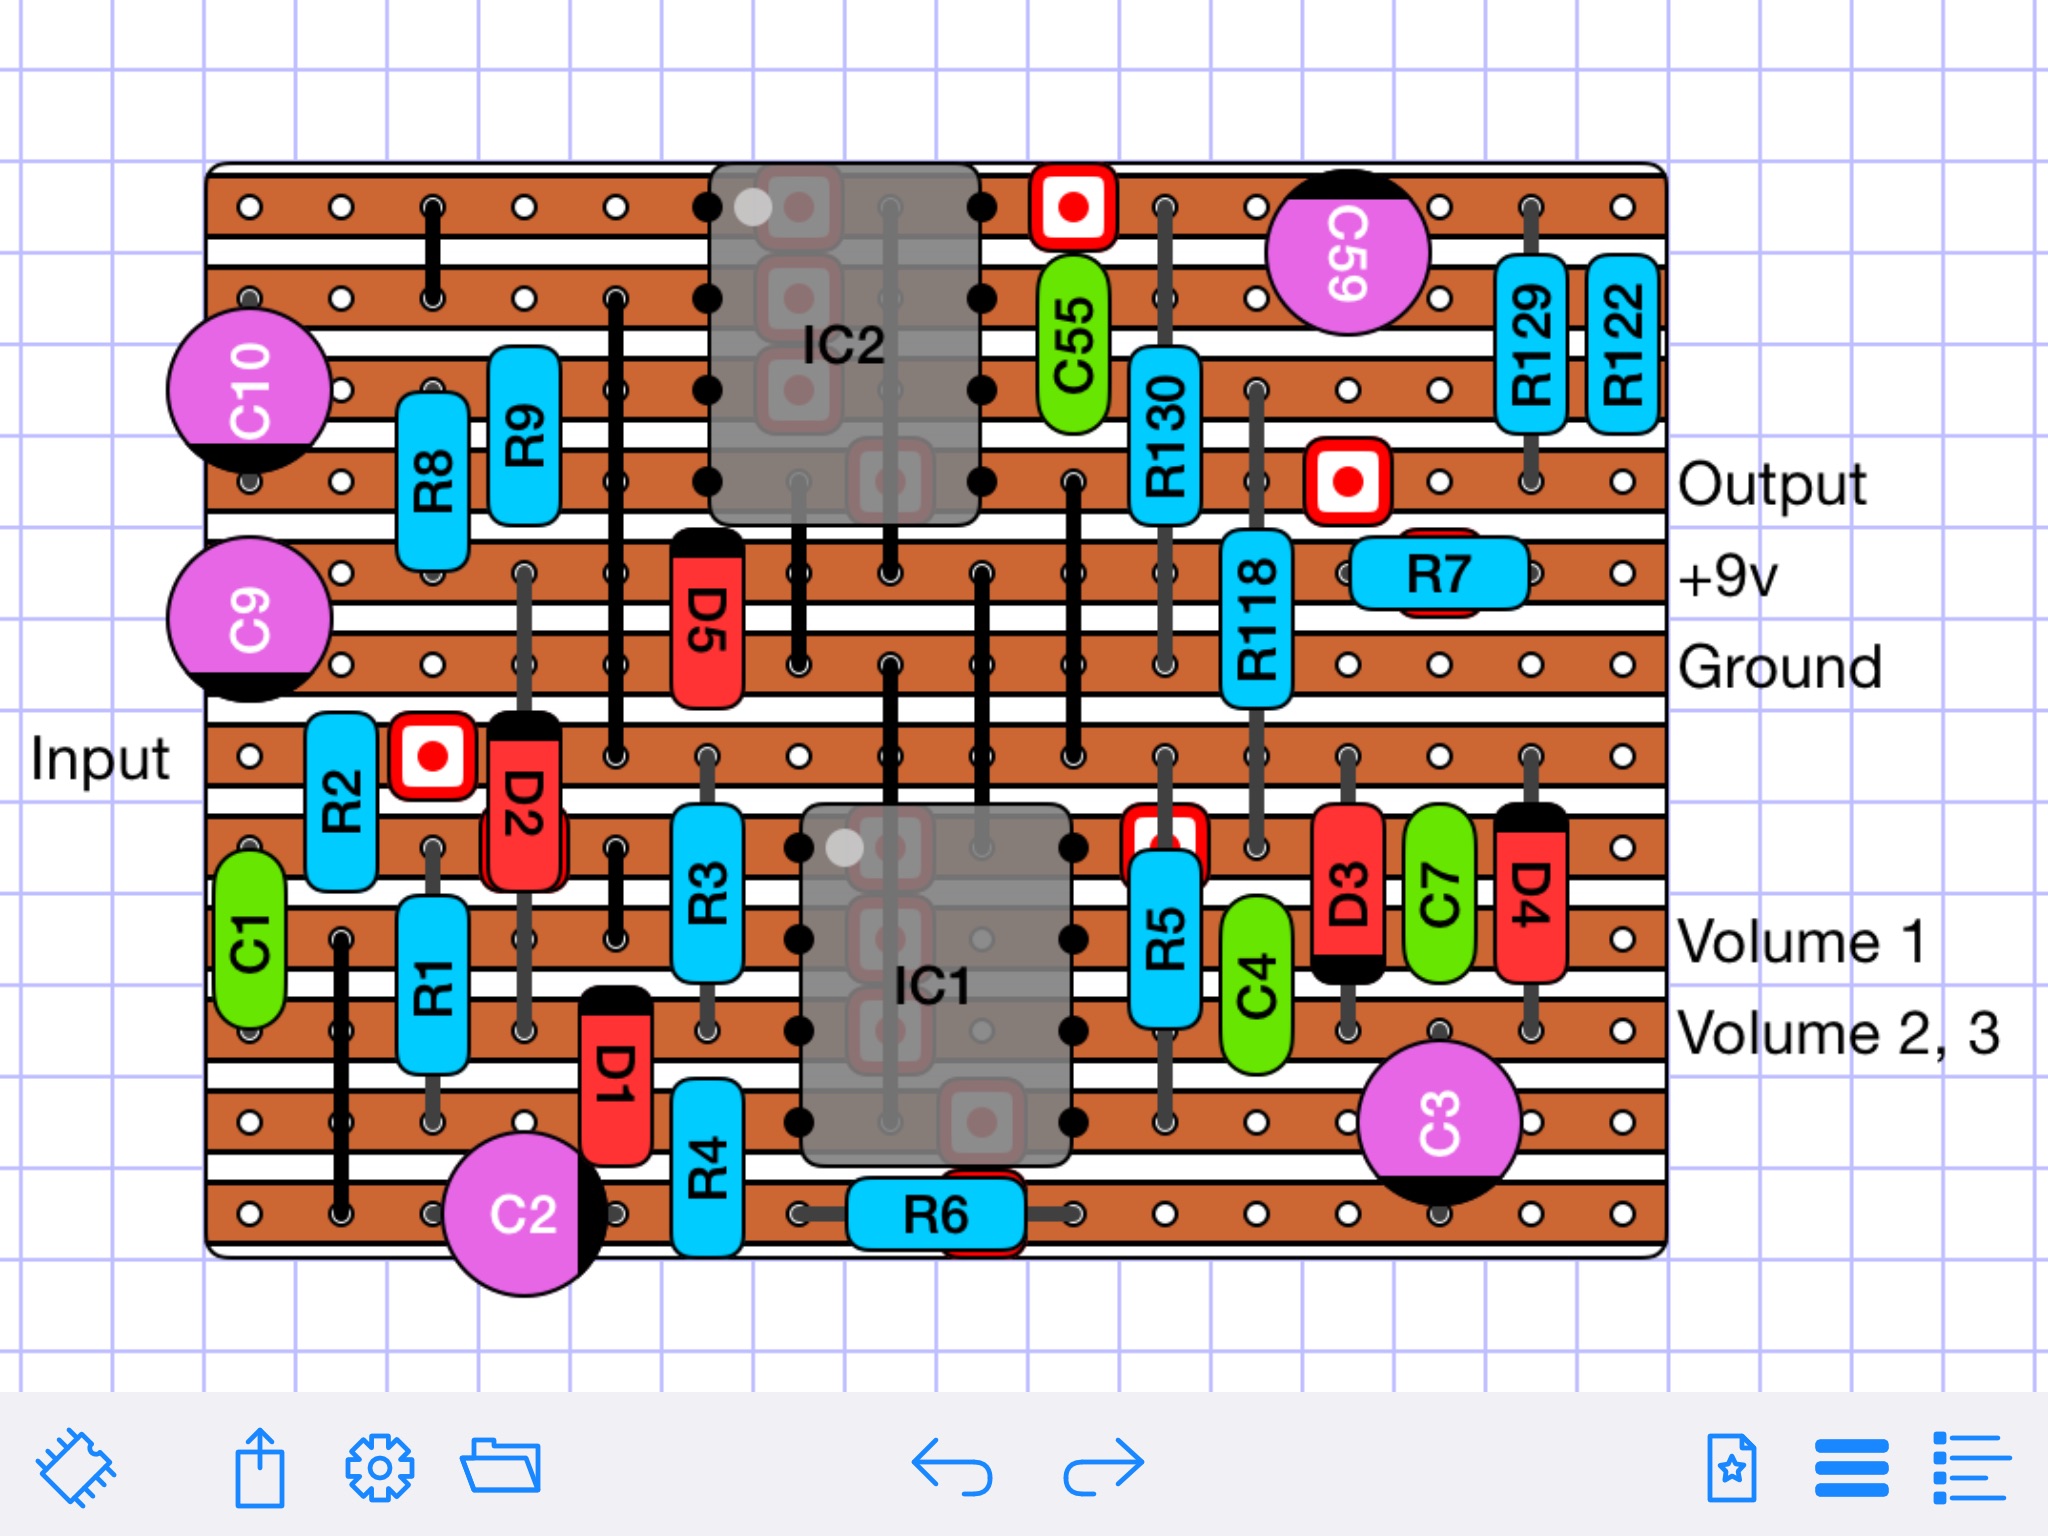Screen dimensions: 2048x1536
Task: Open the component list icon
Action: 1970,1468
